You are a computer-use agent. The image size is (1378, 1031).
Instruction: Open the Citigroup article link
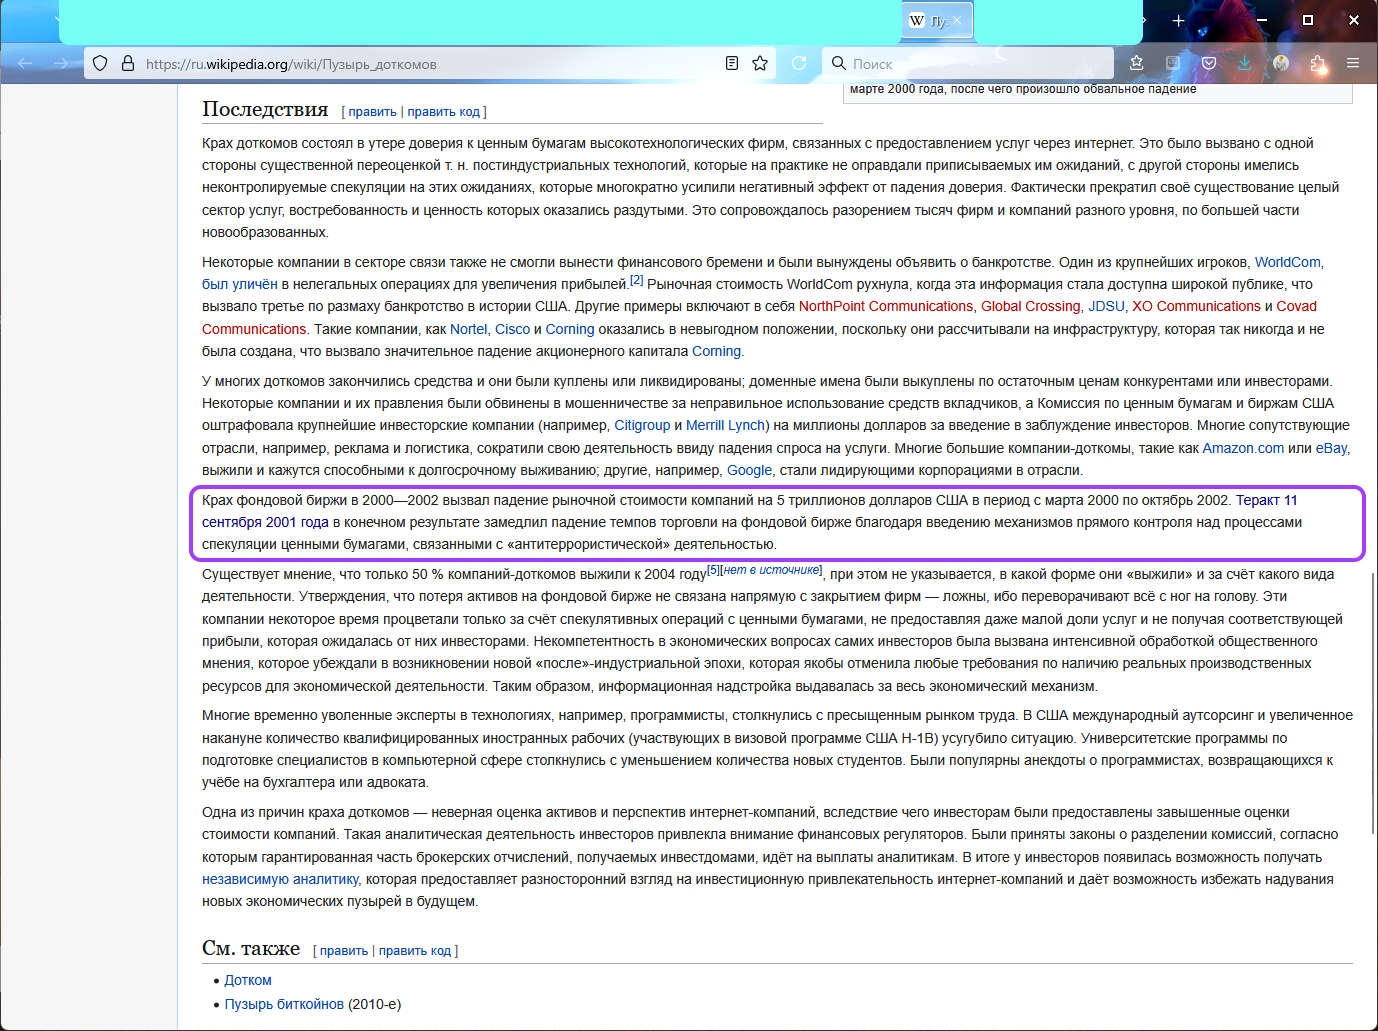(x=642, y=425)
